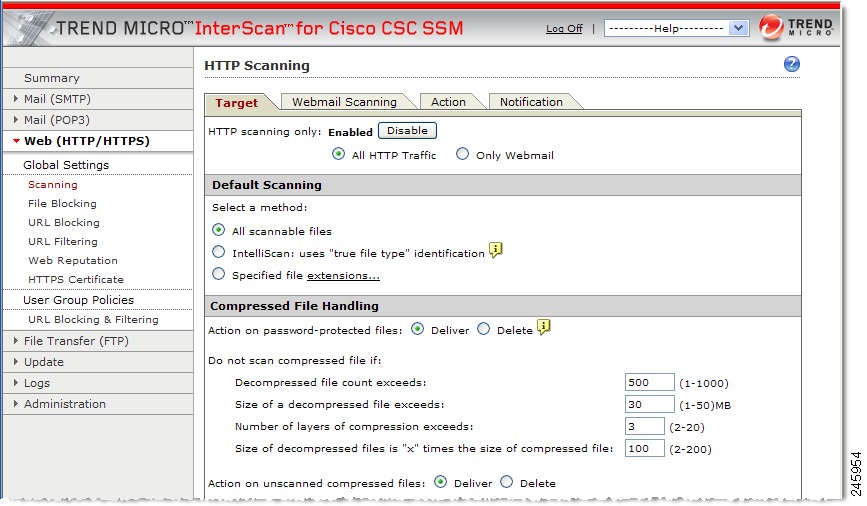Choose Specified file extensions method
The width and height of the screenshot is (867, 506).
[x=218, y=274]
